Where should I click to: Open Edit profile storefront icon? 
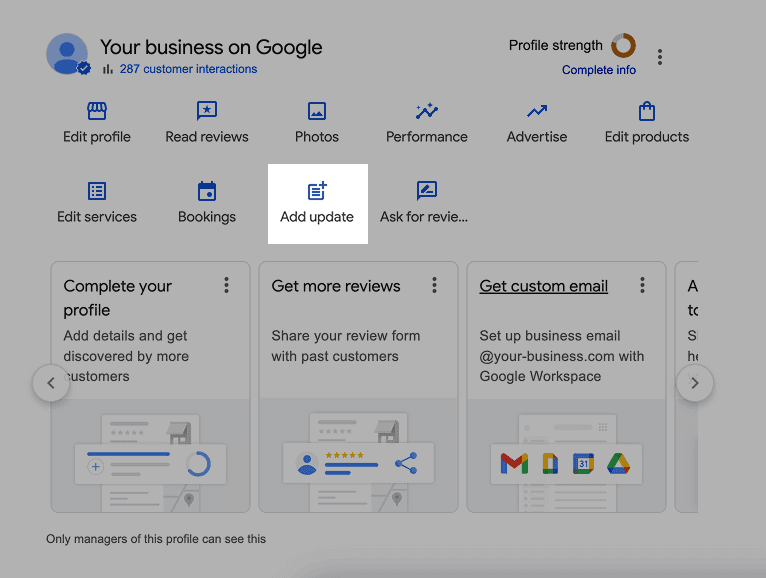coord(97,111)
